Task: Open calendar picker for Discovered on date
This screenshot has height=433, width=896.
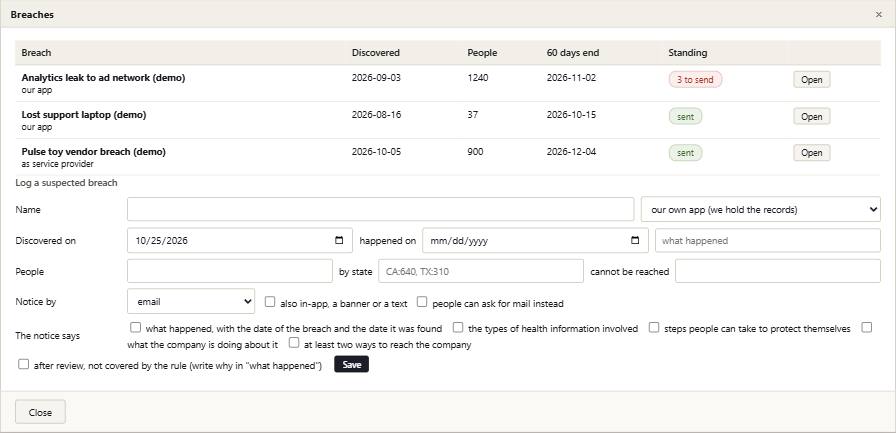Action: (x=339, y=240)
